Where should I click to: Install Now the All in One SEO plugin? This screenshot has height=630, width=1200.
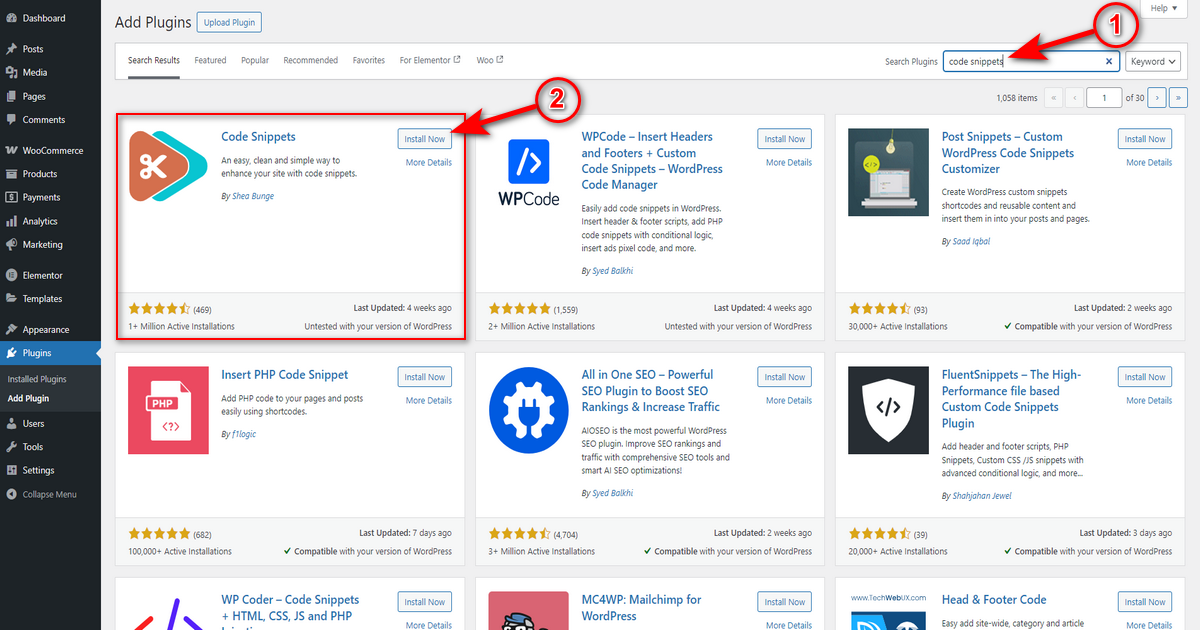pos(785,377)
